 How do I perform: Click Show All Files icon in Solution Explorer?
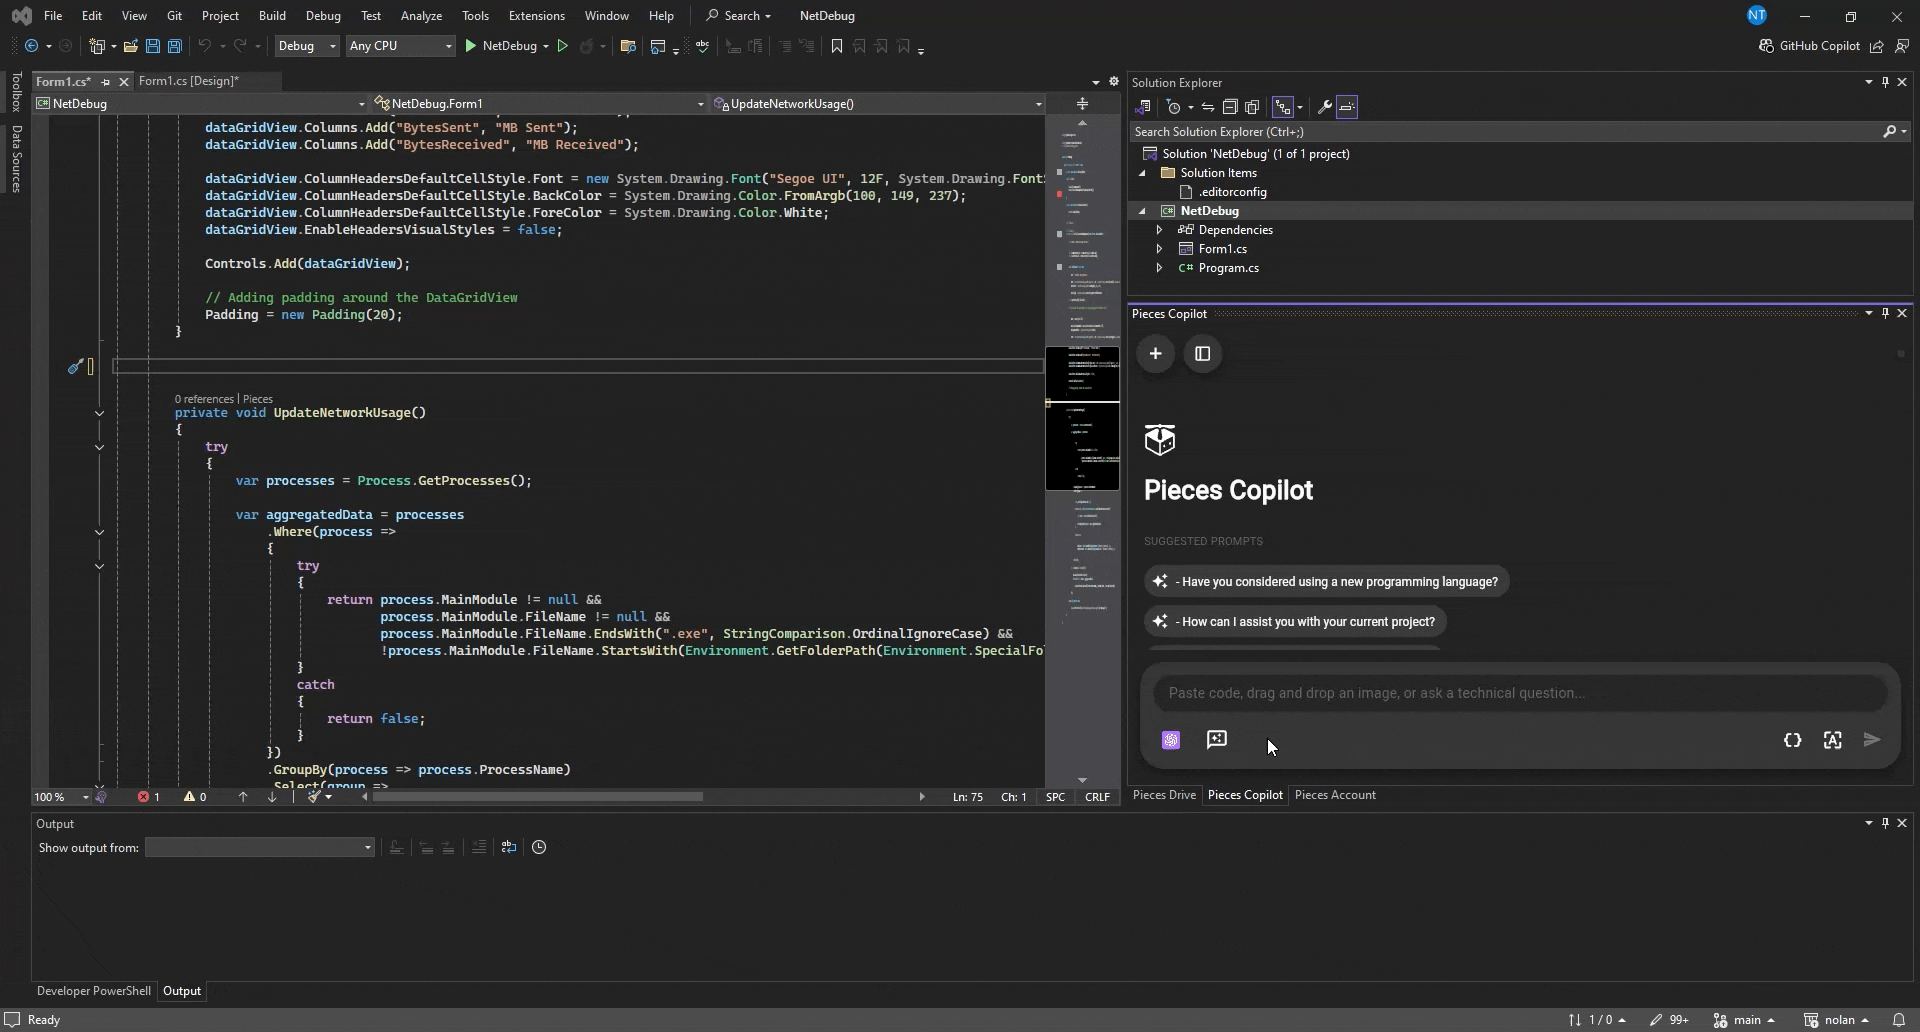coord(1252,107)
